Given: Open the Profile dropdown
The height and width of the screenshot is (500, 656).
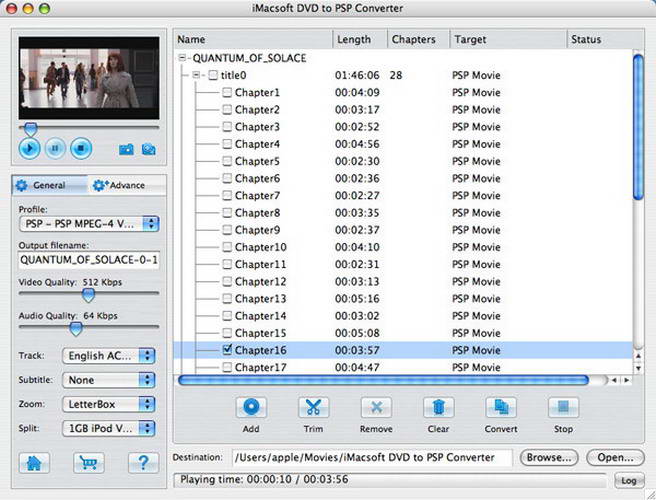Looking at the screenshot, I should click(x=89, y=224).
